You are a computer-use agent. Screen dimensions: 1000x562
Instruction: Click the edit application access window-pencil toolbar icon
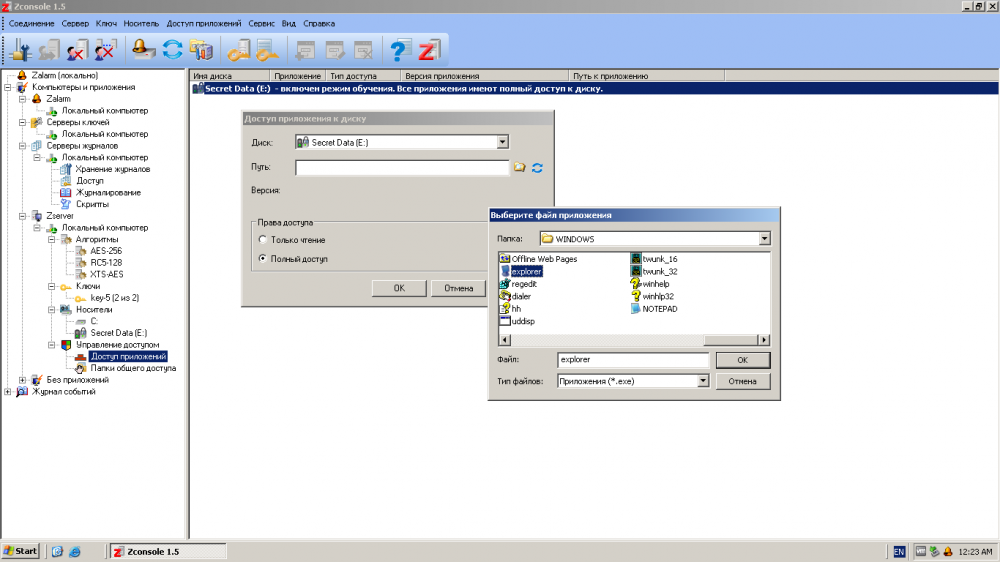point(334,50)
